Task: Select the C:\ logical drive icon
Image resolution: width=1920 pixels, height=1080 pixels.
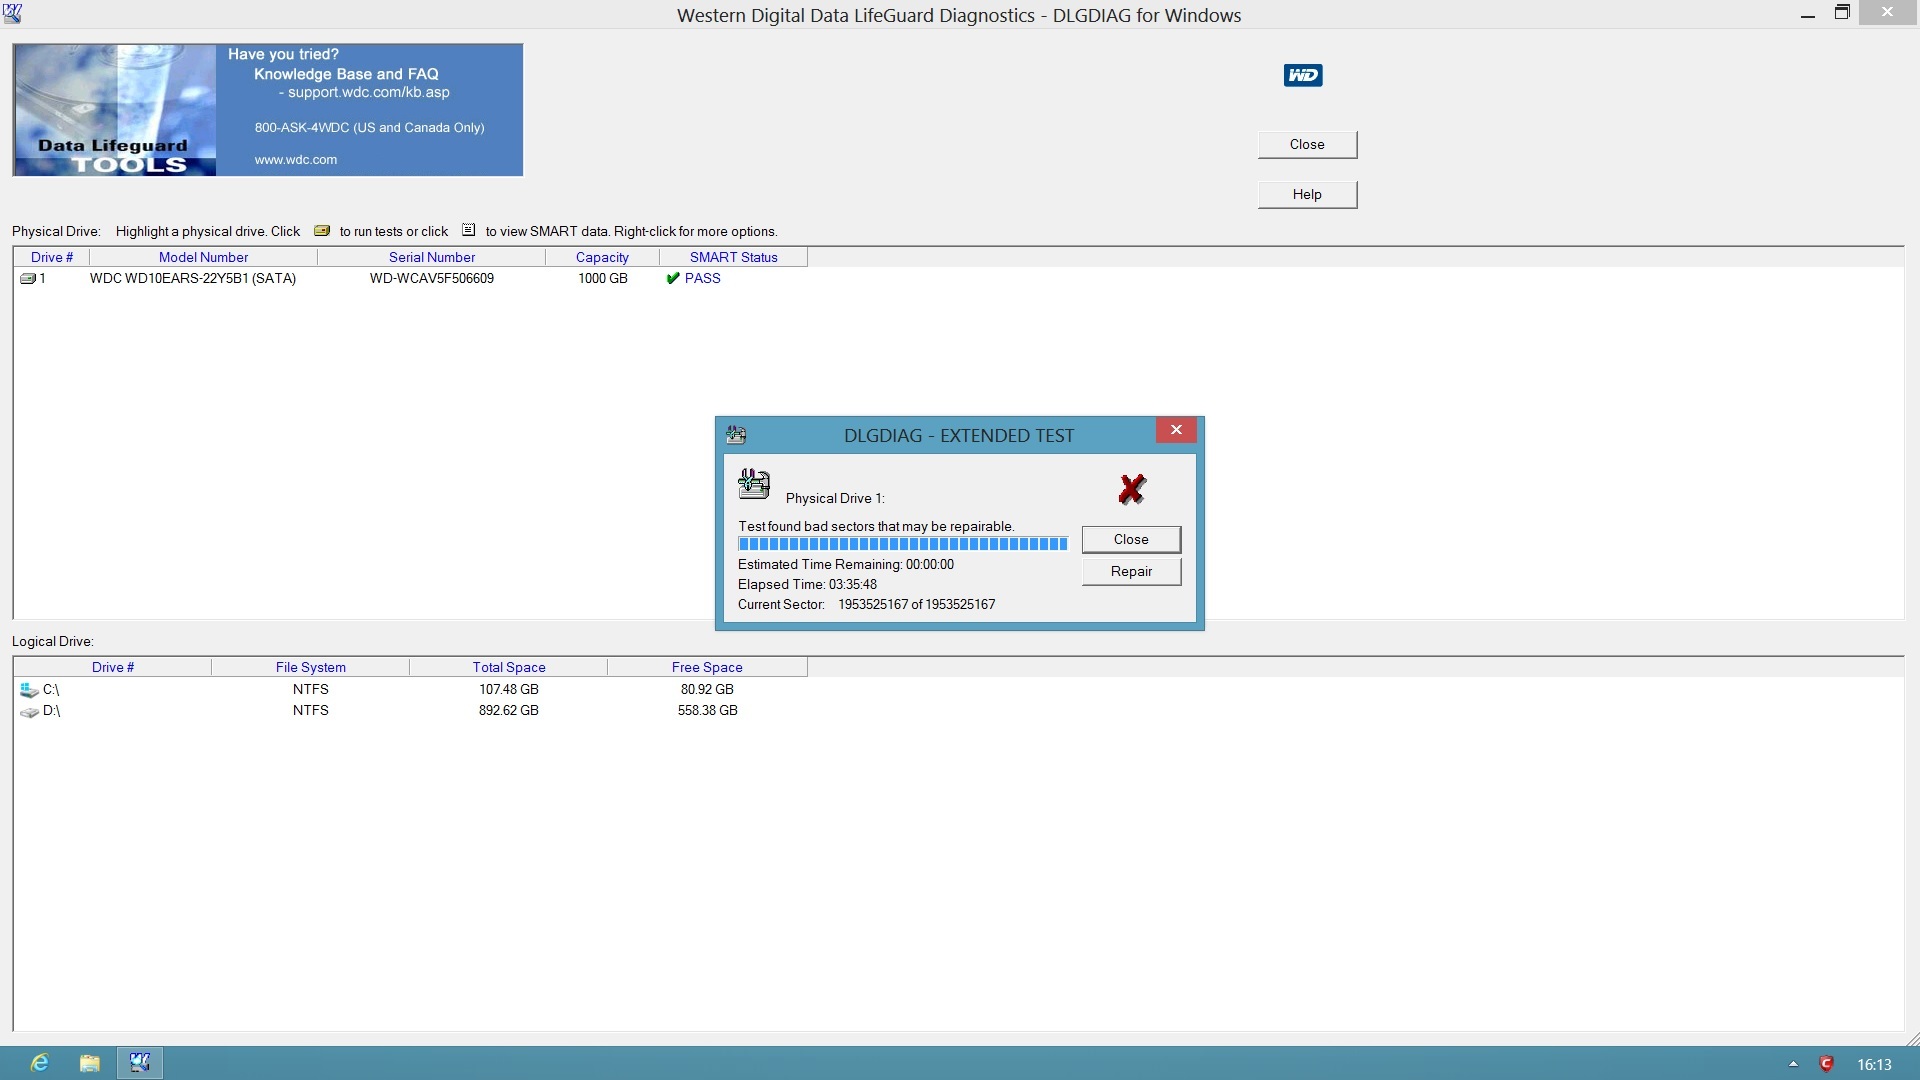Action: (x=29, y=690)
